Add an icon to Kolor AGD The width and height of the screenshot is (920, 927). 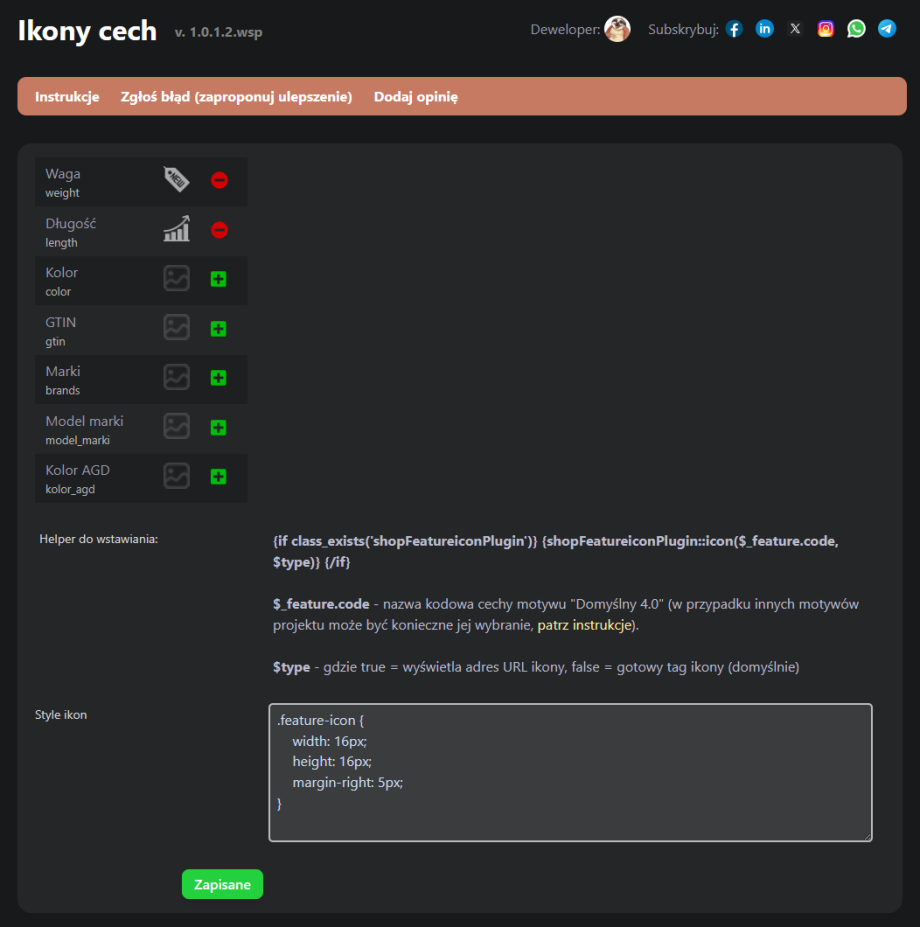point(218,477)
